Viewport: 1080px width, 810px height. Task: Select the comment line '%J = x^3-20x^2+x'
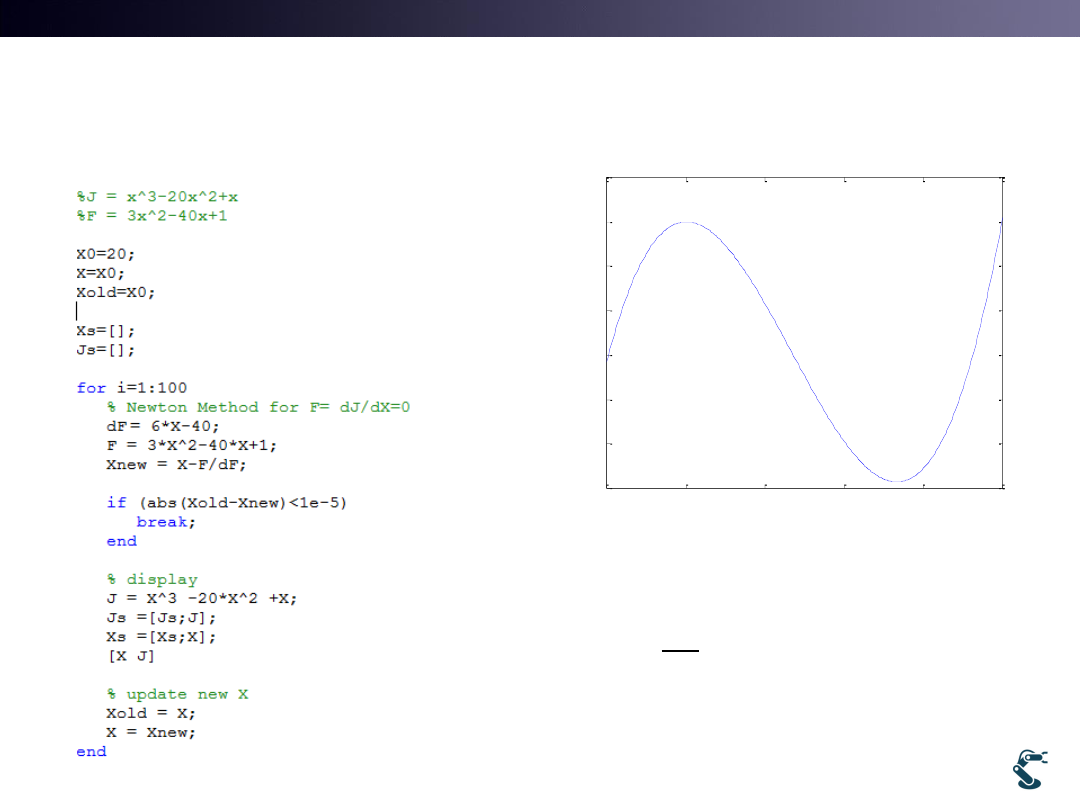[x=157, y=197]
